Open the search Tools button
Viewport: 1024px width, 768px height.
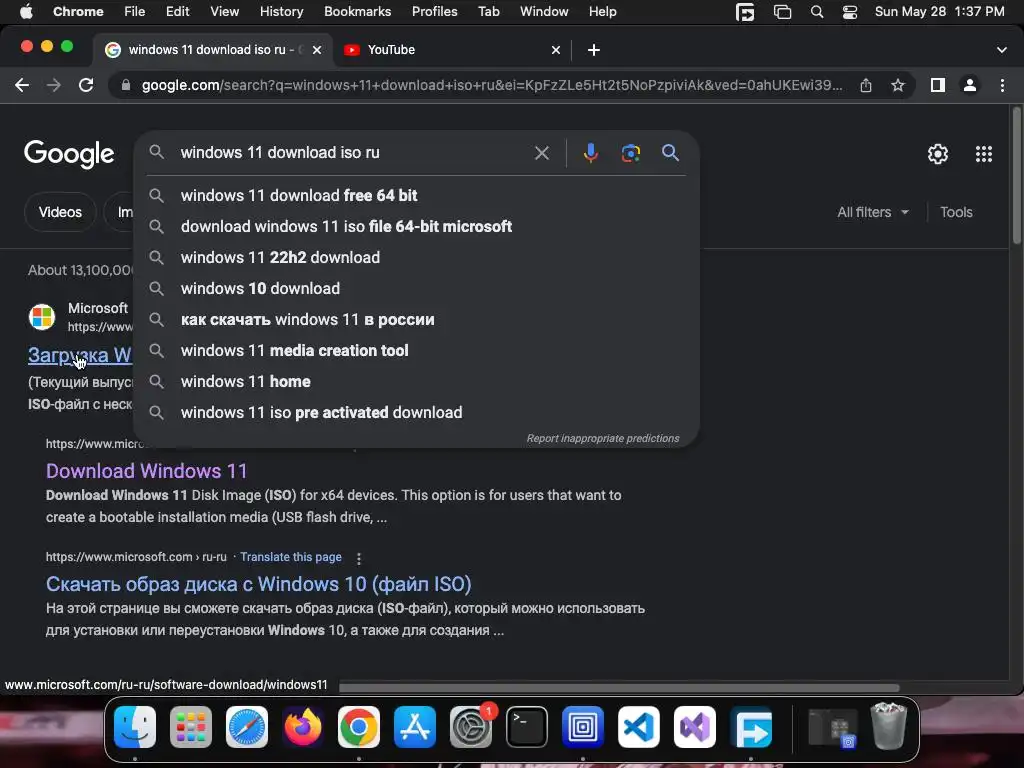pyautogui.click(x=956, y=212)
